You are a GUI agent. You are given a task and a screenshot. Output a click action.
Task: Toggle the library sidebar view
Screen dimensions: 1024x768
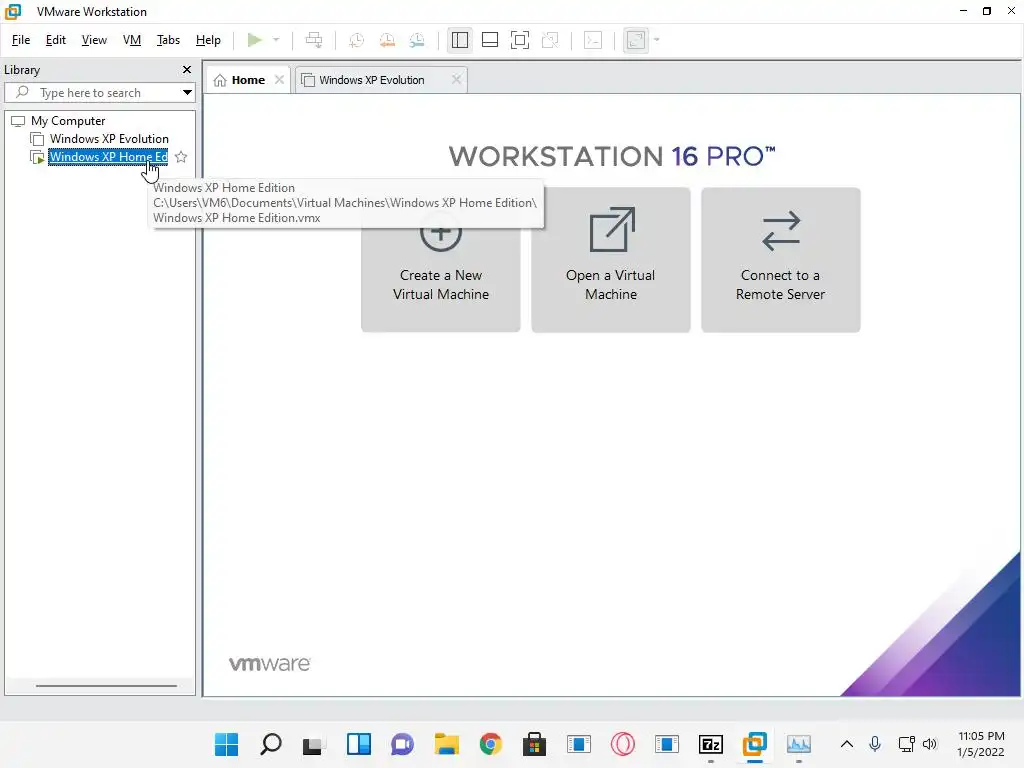[x=460, y=40]
